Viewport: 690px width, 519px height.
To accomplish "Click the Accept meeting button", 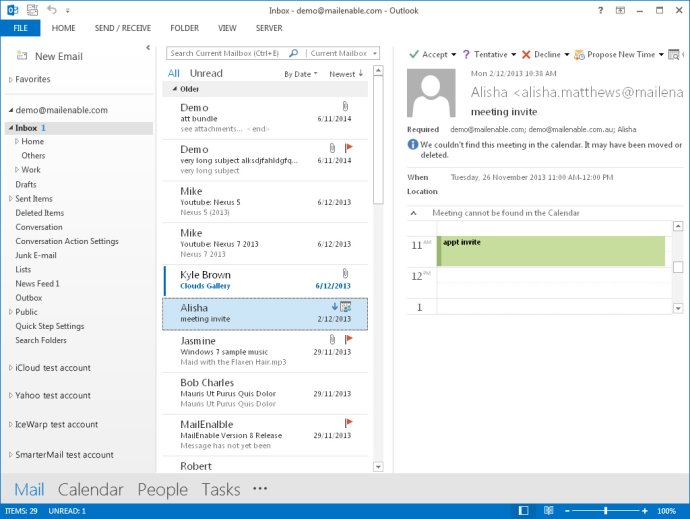I will [428, 54].
